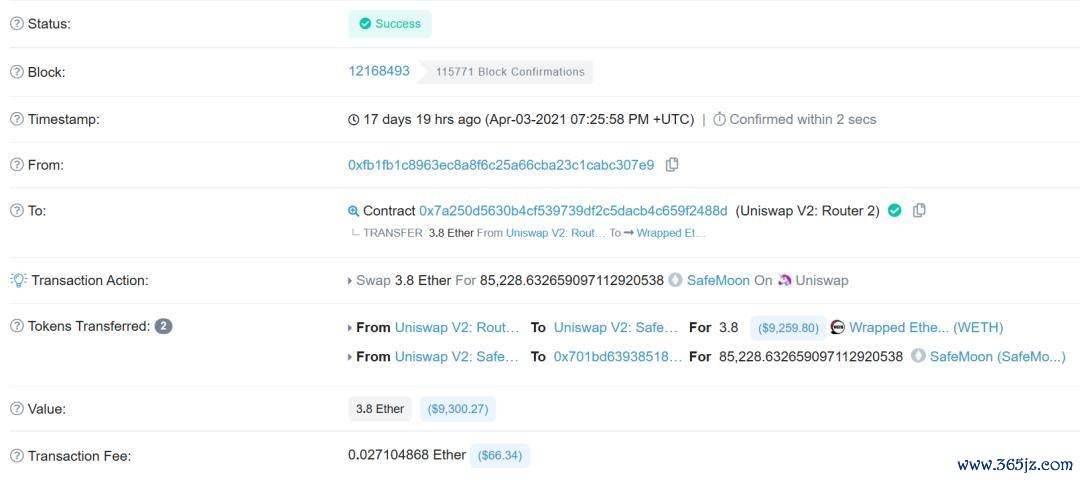Click the help icon beside Transaction Fee
The height and width of the screenshot is (480, 1080).
click(17, 456)
